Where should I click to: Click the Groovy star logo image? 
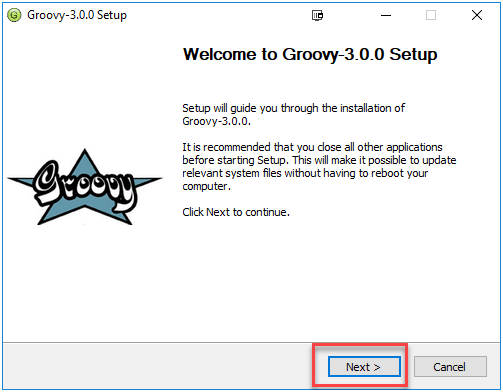(x=85, y=187)
